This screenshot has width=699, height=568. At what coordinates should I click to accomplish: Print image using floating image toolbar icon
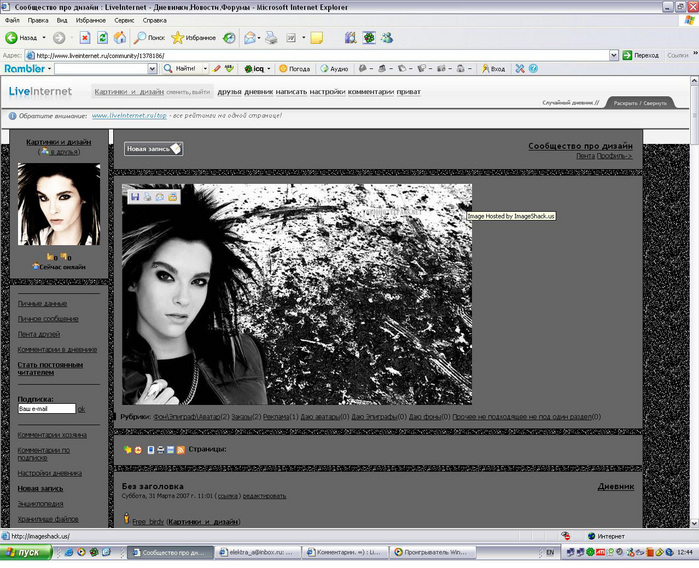[x=148, y=197]
